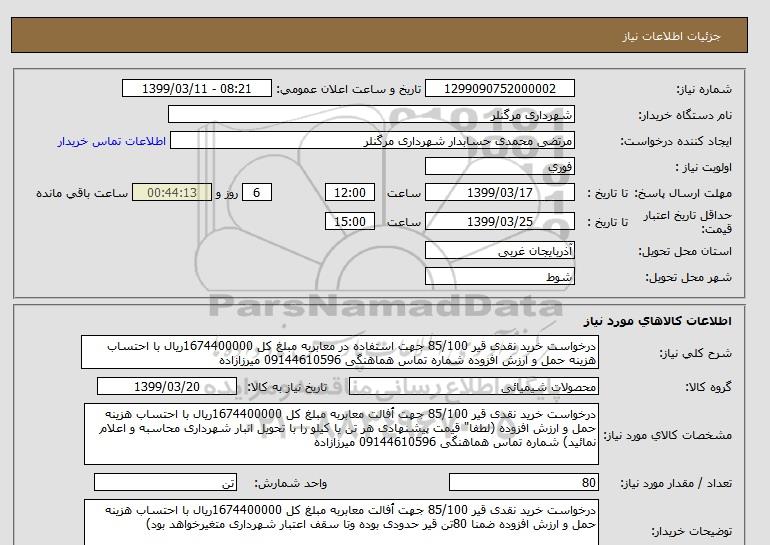This screenshot has width=770, height=545.
Task: Click the general description text box شرح کلی نیاز
Action: tap(340, 353)
